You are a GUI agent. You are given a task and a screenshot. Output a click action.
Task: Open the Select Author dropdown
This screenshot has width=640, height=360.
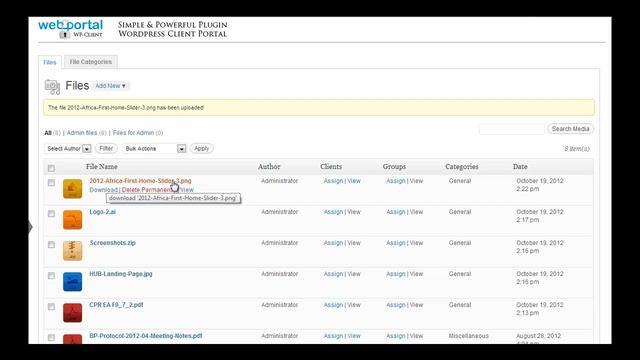tap(68, 149)
